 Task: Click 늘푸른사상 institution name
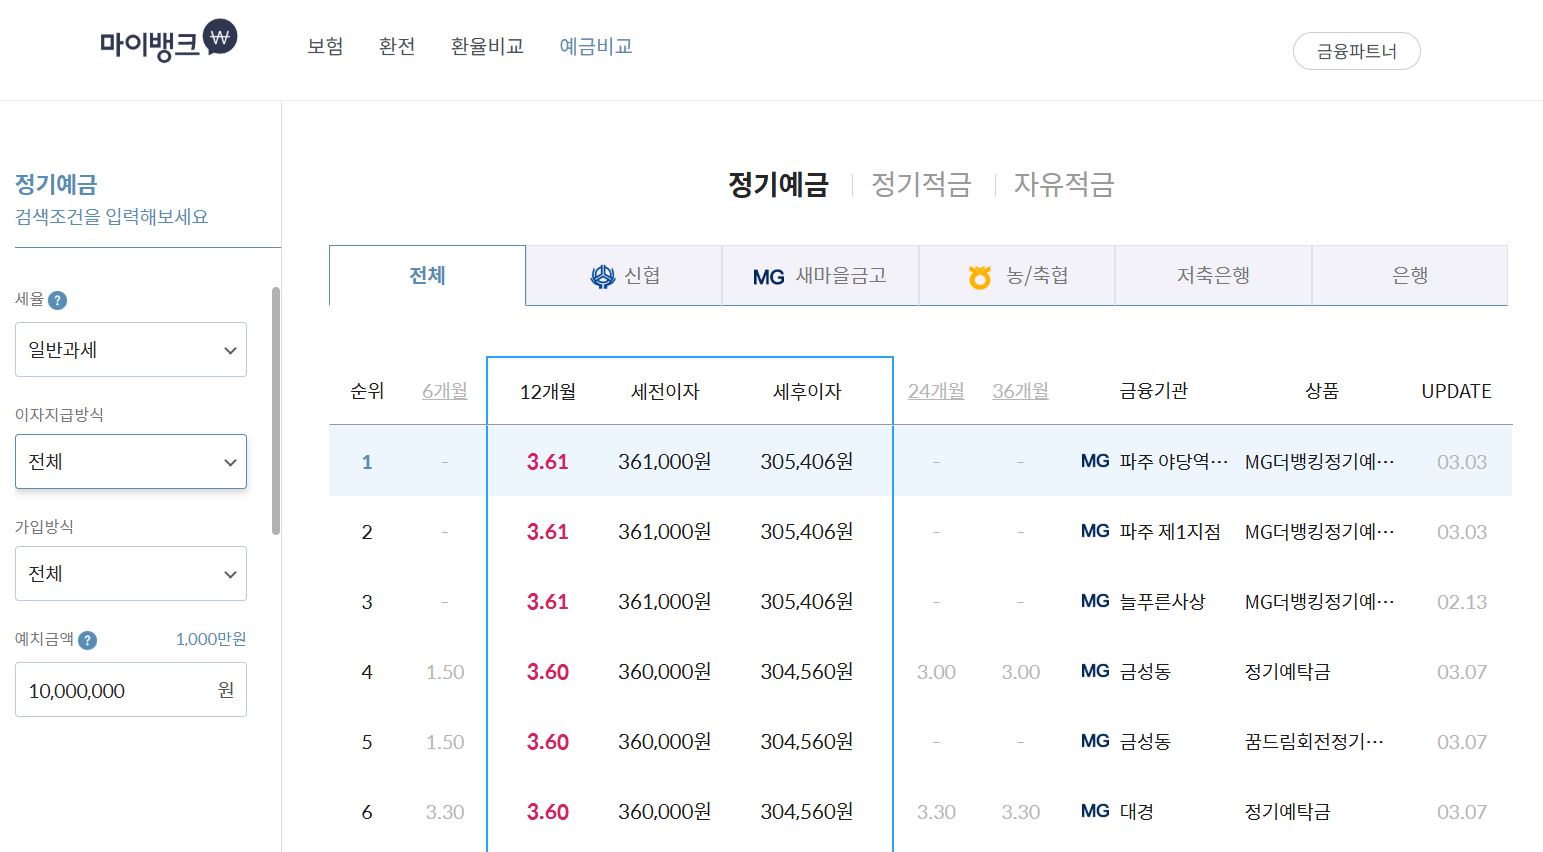tap(1162, 601)
